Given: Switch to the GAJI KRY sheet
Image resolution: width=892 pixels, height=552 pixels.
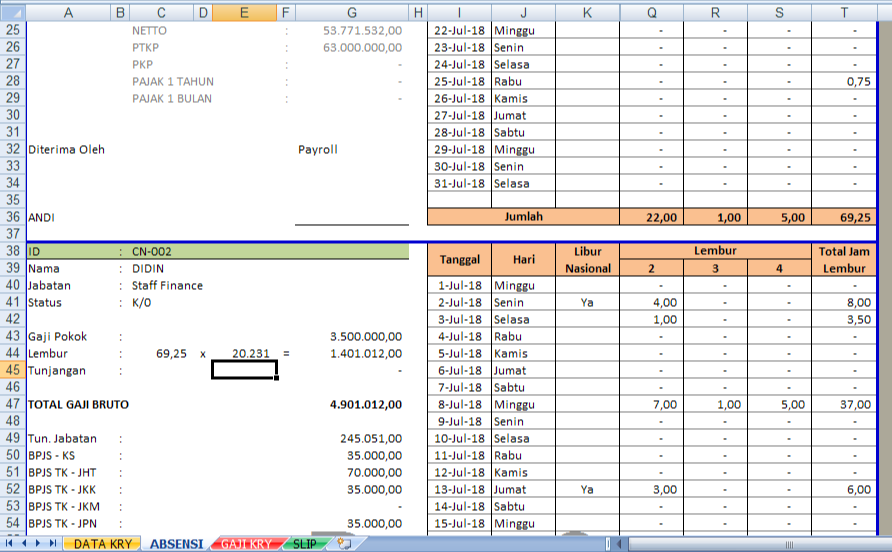Looking at the screenshot, I should click(245, 544).
